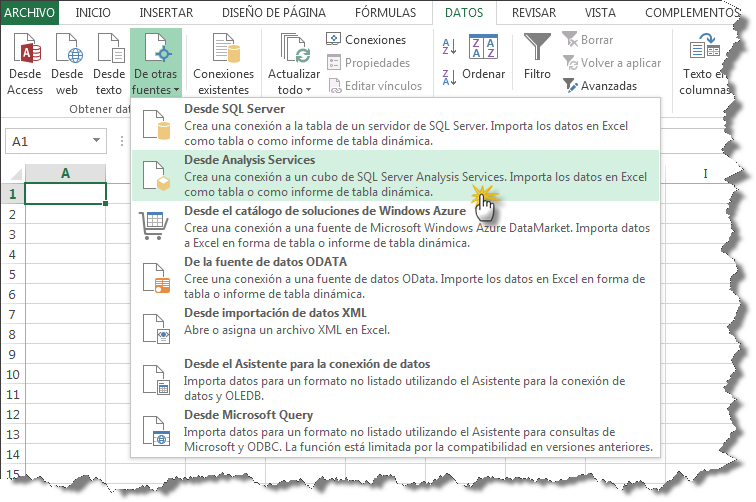Select row 1 header
Image resolution: width=756 pixels, height=502 pixels.
[x=13, y=193]
